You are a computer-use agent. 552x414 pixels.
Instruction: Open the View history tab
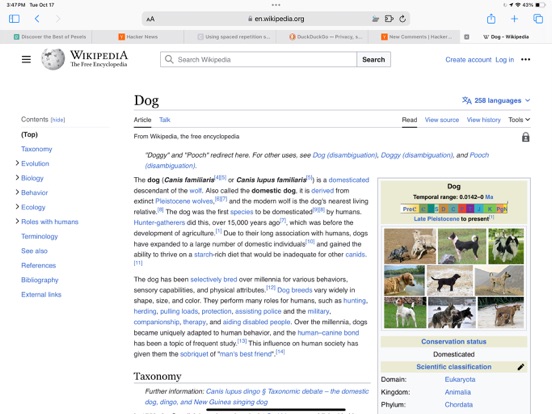[483, 120]
